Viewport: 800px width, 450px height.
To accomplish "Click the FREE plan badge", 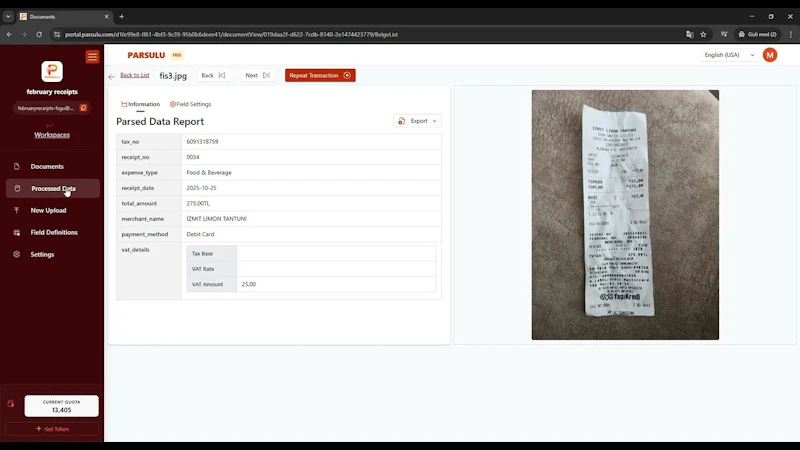I will (x=177, y=55).
